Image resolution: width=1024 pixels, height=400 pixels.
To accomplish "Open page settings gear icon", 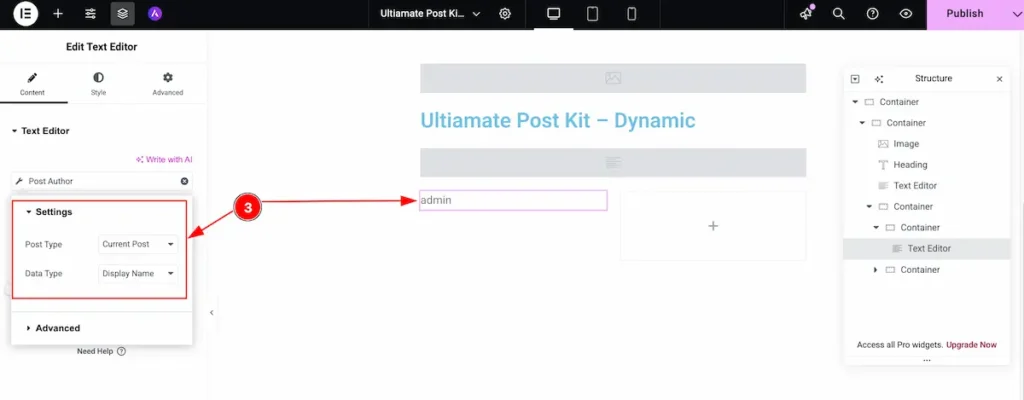I will tap(505, 14).
